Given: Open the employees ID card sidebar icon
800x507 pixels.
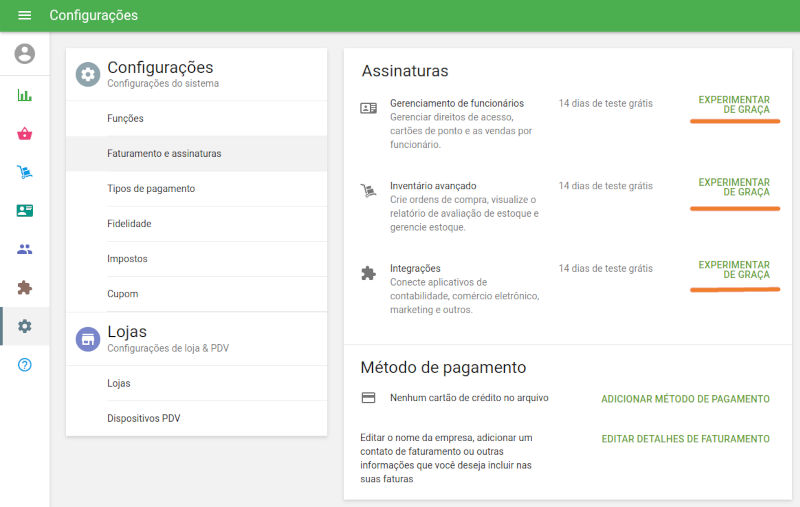Looking at the screenshot, I should pyautogui.click(x=24, y=210).
